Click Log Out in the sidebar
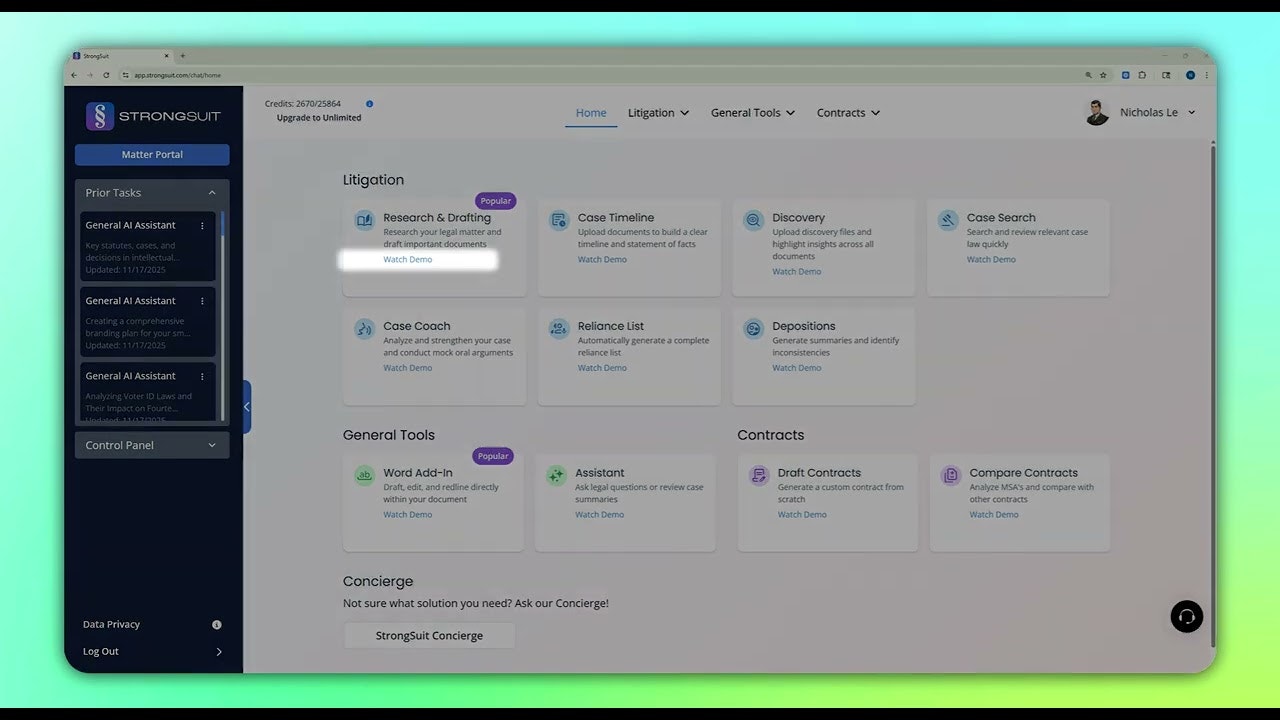Viewport: 1280px width, 720px height. pyautogui.click(x=101, y=652)
